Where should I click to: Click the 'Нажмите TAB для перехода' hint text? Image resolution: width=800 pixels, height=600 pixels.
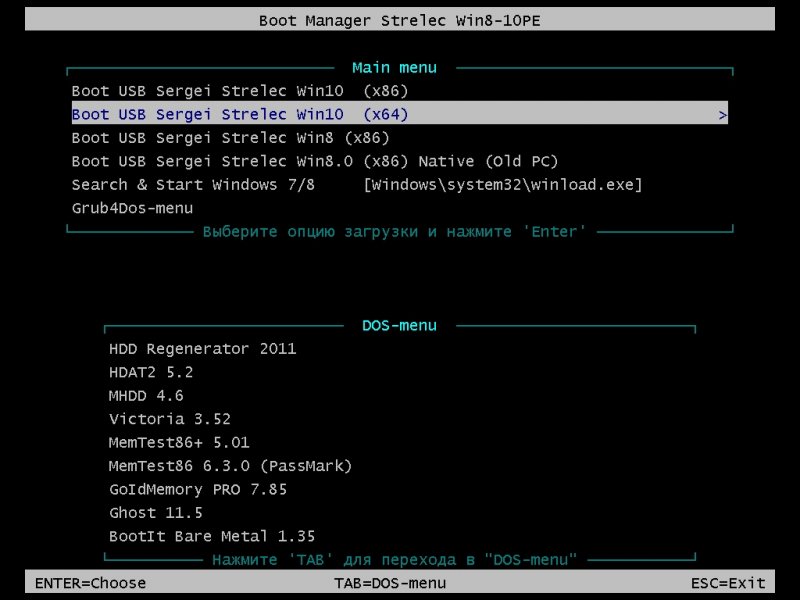click(394, 560)
